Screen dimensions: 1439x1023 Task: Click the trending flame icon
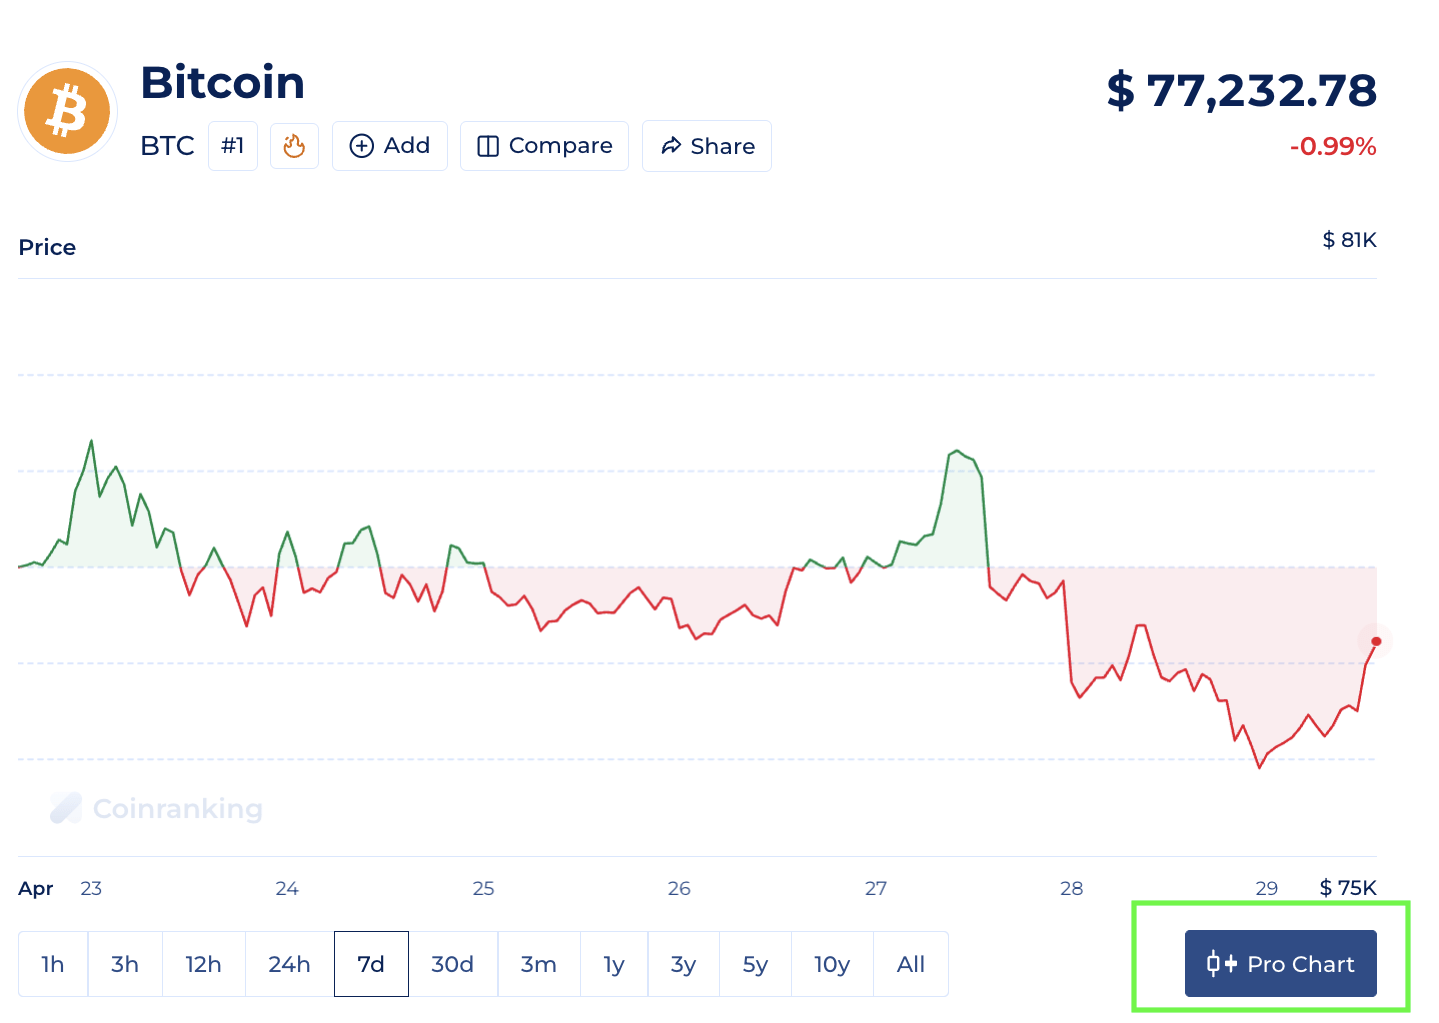click(x=294, y=146)
